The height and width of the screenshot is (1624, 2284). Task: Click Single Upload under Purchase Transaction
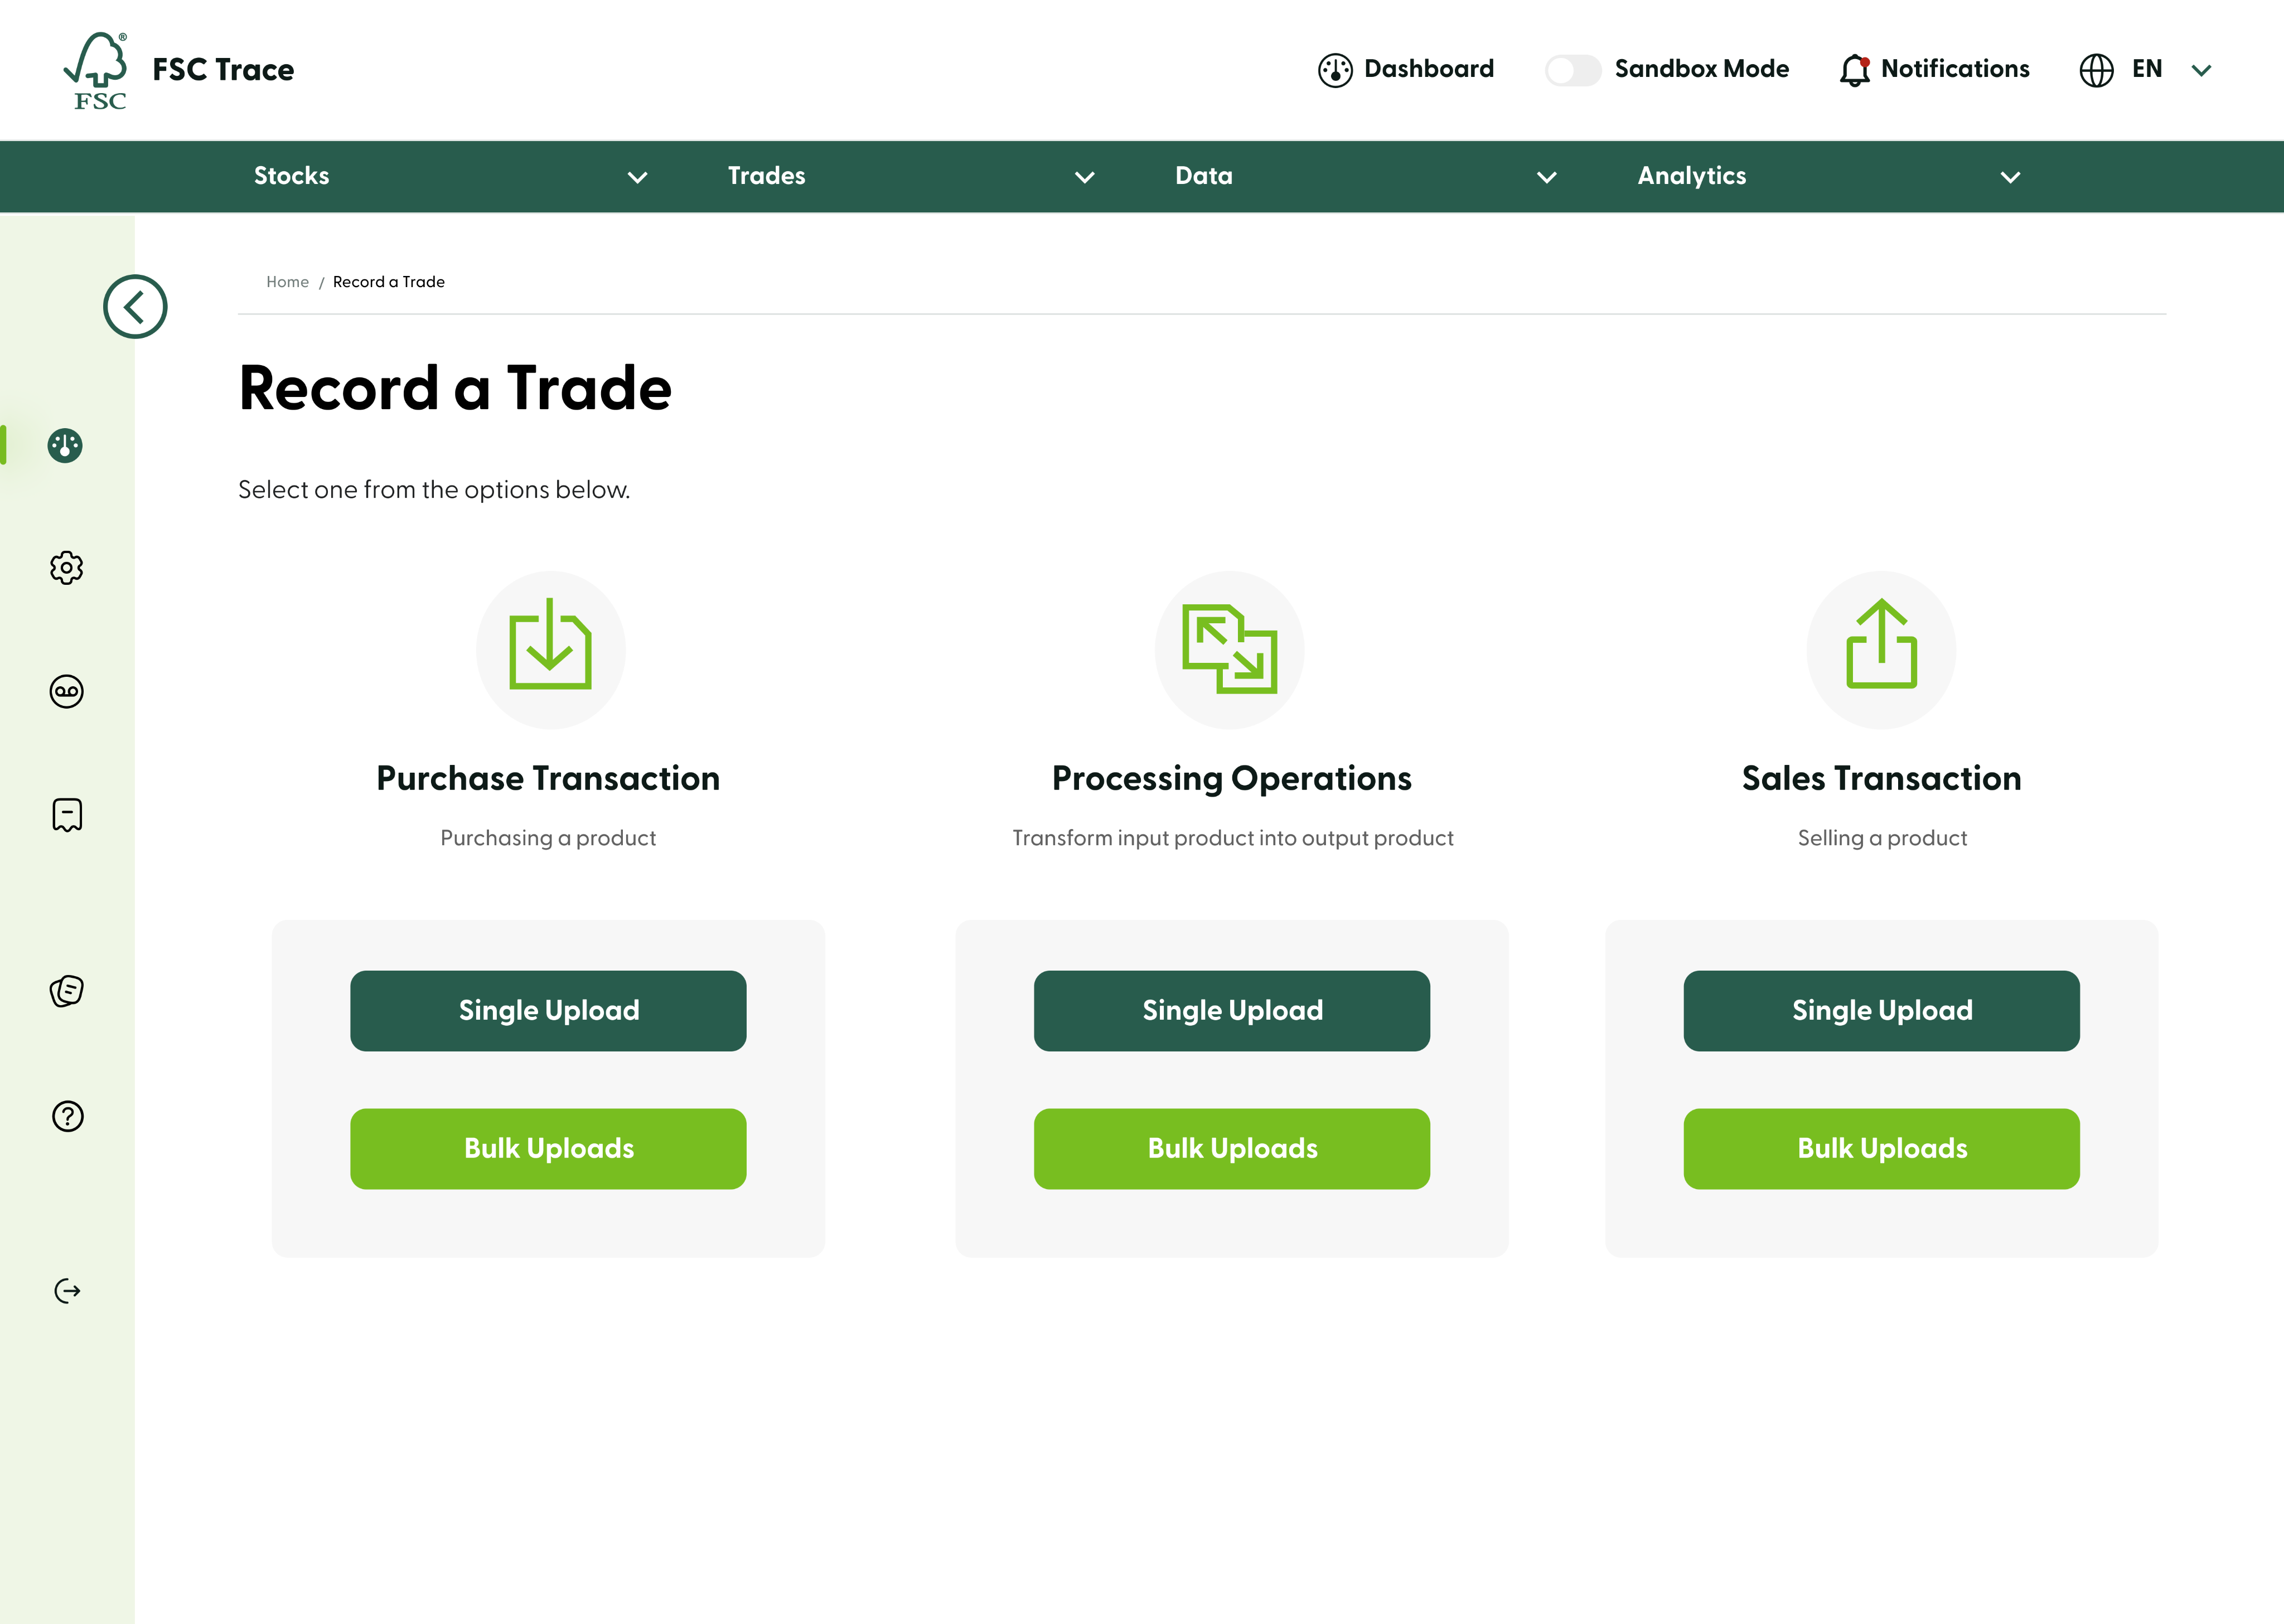click(x=548, y=1010)
